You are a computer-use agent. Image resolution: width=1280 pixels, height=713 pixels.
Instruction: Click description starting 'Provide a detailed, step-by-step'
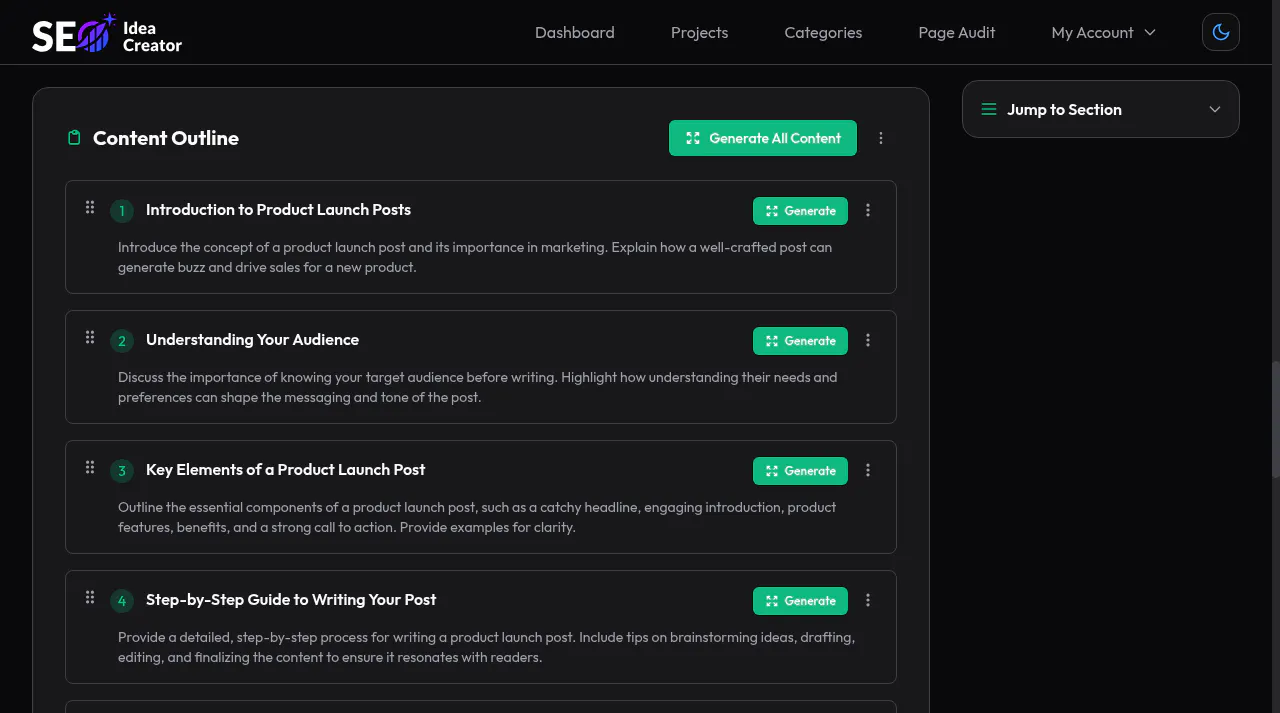(x=486, y=647)
